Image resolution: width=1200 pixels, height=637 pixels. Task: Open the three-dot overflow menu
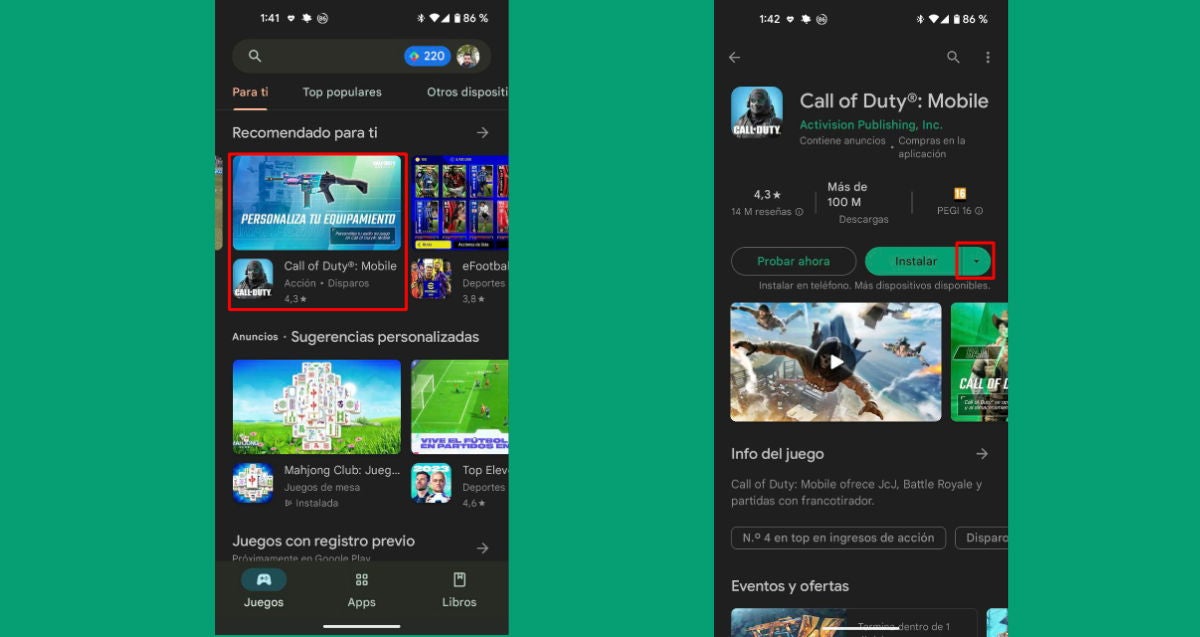[987, 58]
